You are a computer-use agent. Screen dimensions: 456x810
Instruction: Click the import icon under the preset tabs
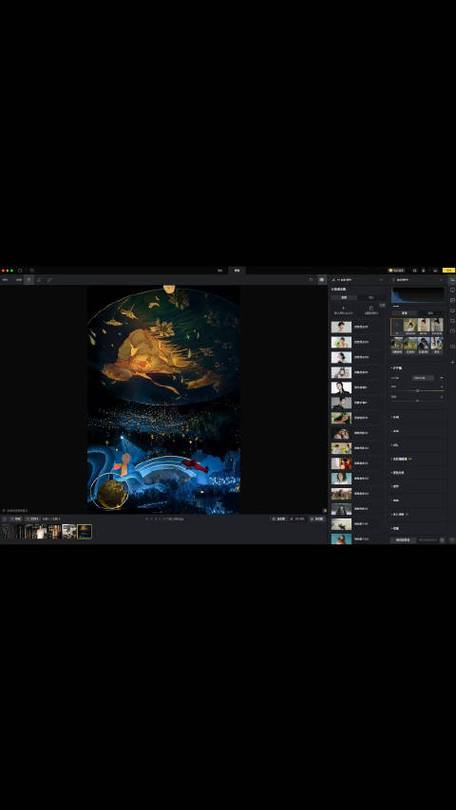343,309
